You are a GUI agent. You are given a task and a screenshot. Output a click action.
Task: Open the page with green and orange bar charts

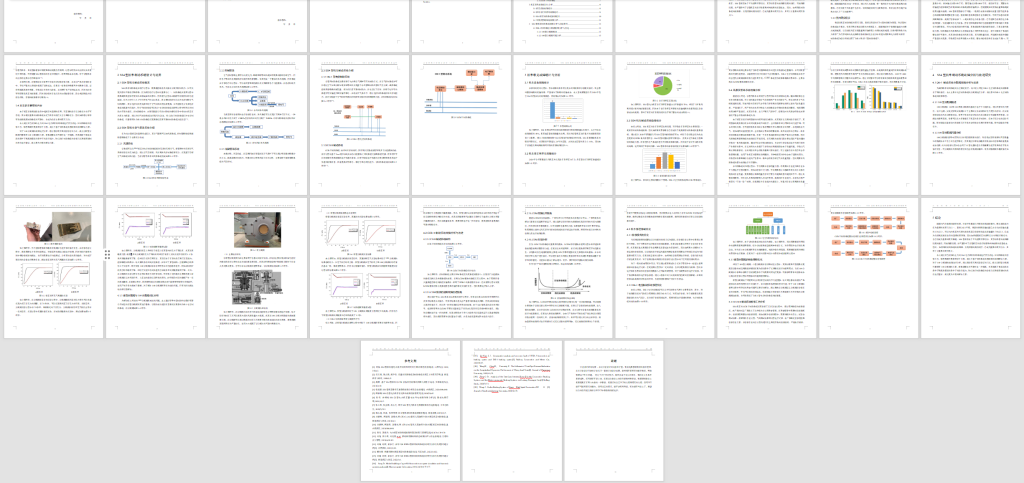pos(868,123)
